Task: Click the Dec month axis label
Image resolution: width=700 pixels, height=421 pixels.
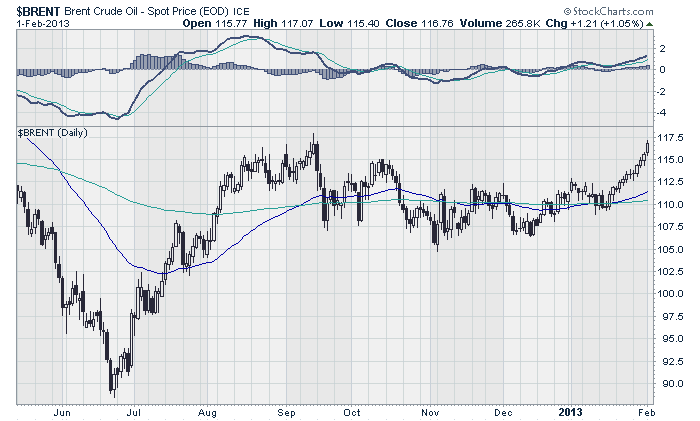Action: pyautogui.click(x=503, y=413)
